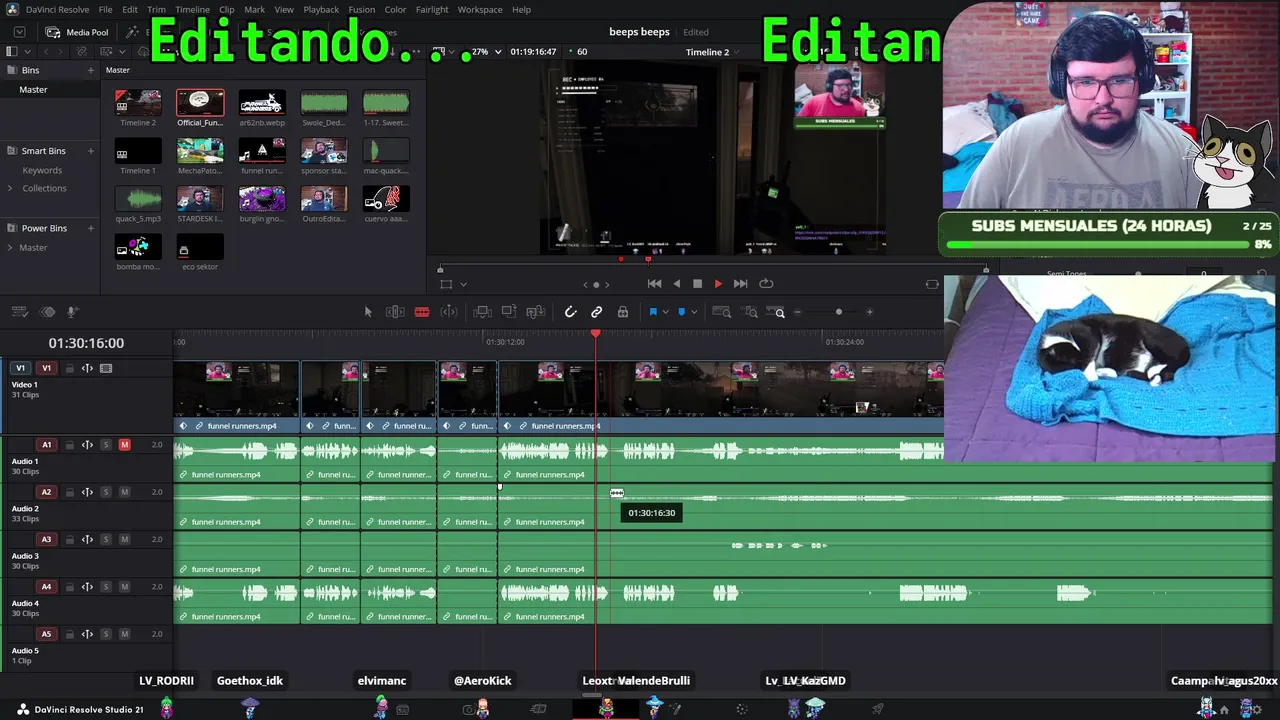The height and width of the screenshot is (720, 1280).
Task: Open the viewer zoom 27% dropdown
Action: 486,52
